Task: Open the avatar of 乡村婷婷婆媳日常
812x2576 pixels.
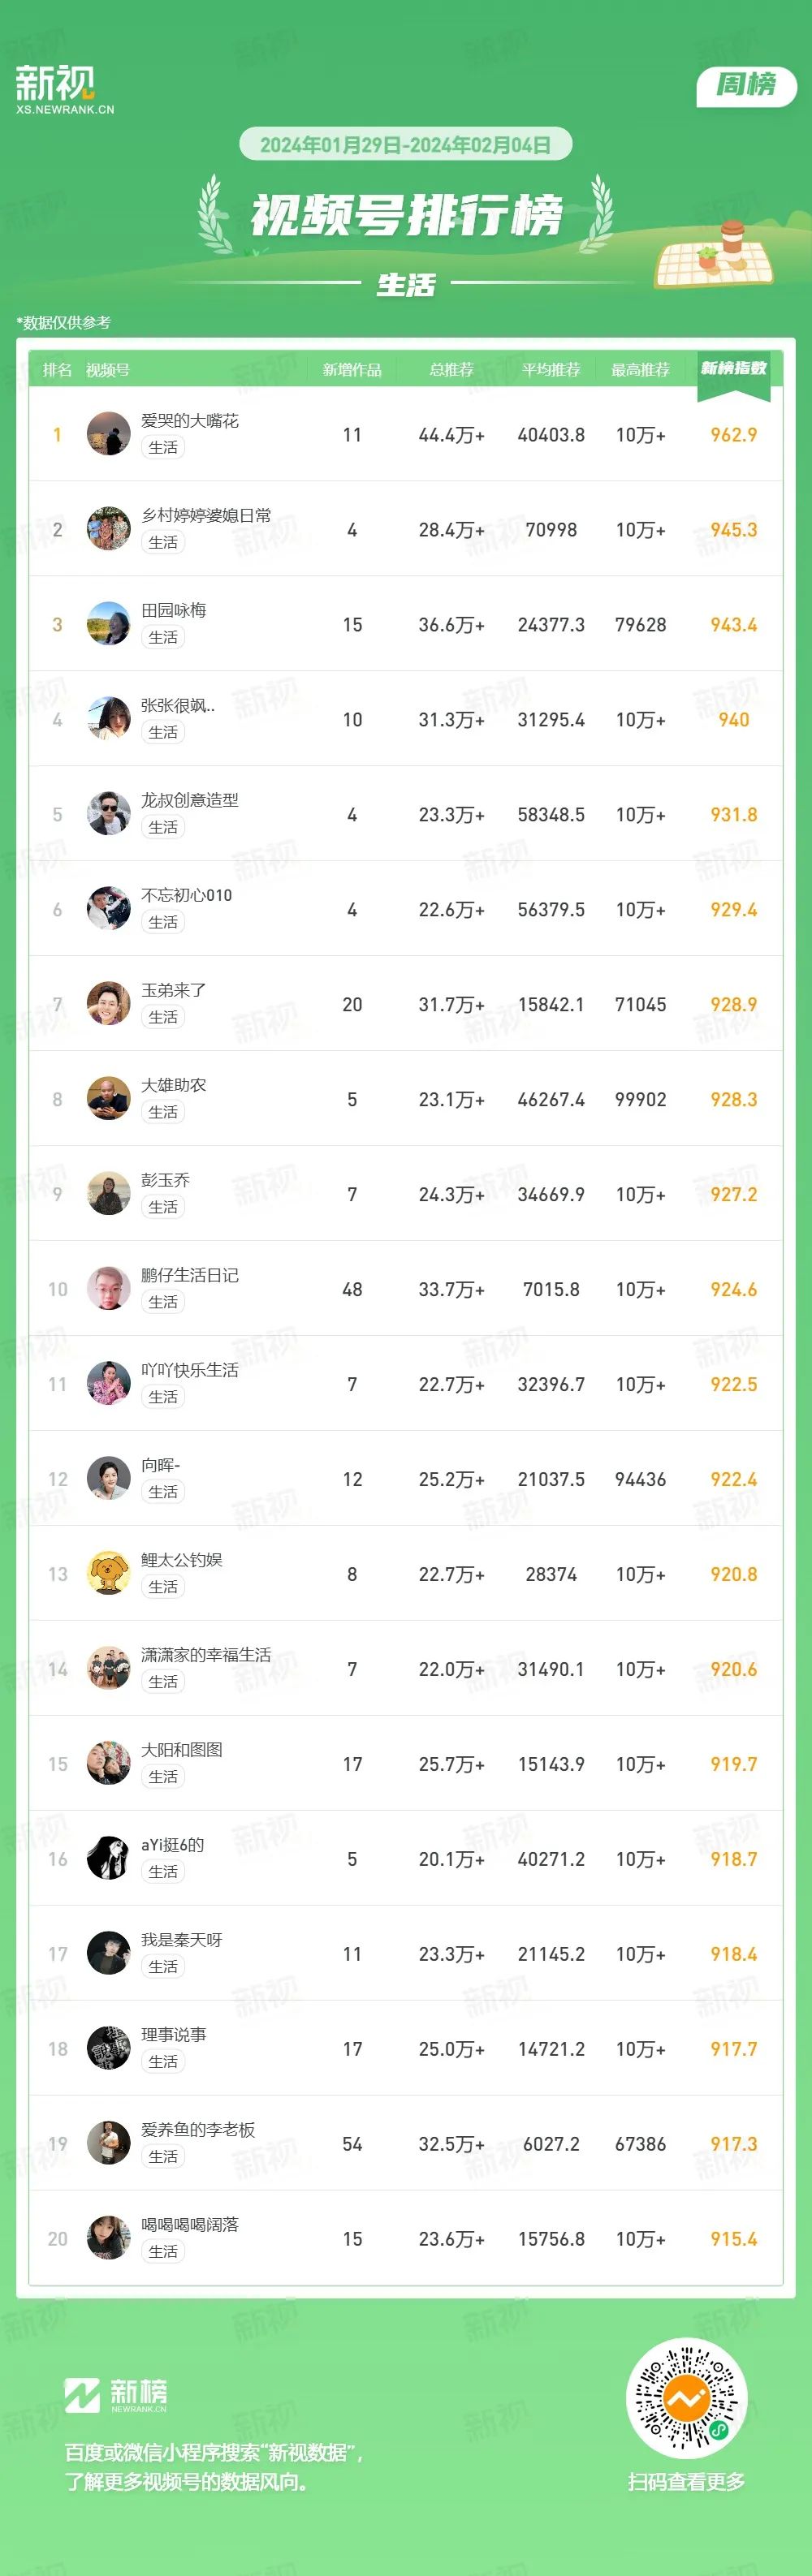Action: click(x=108, y=529)
